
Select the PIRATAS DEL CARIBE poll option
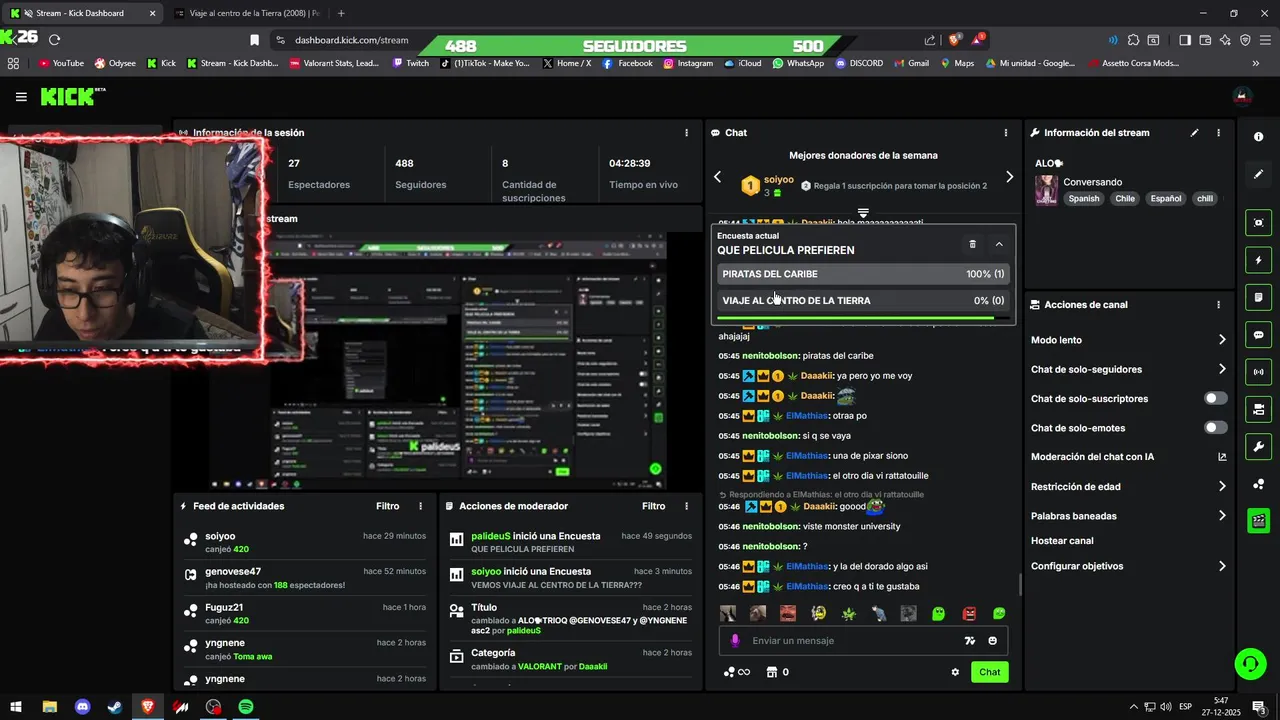coord(863,274)
